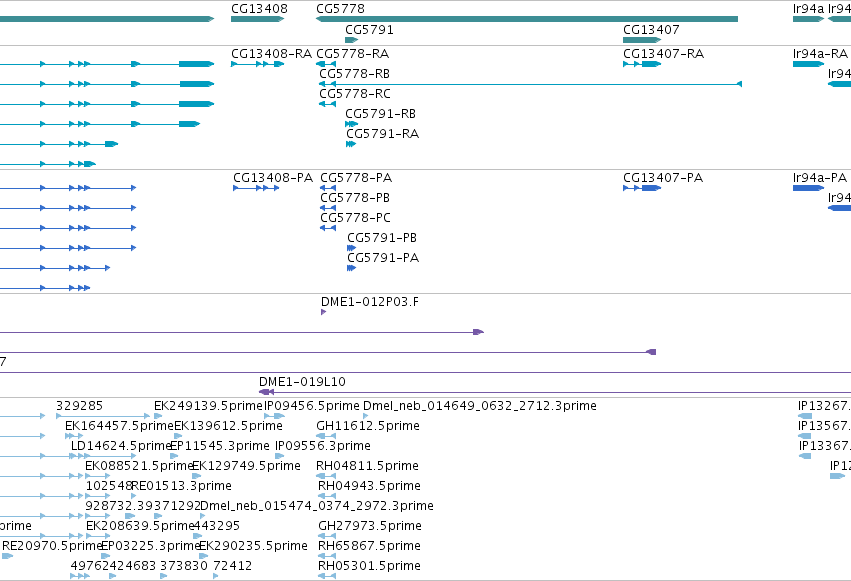The image size is (851, 581).
Task: Open the RE20970.5prime EST label
Action: [x=53, y=546]
